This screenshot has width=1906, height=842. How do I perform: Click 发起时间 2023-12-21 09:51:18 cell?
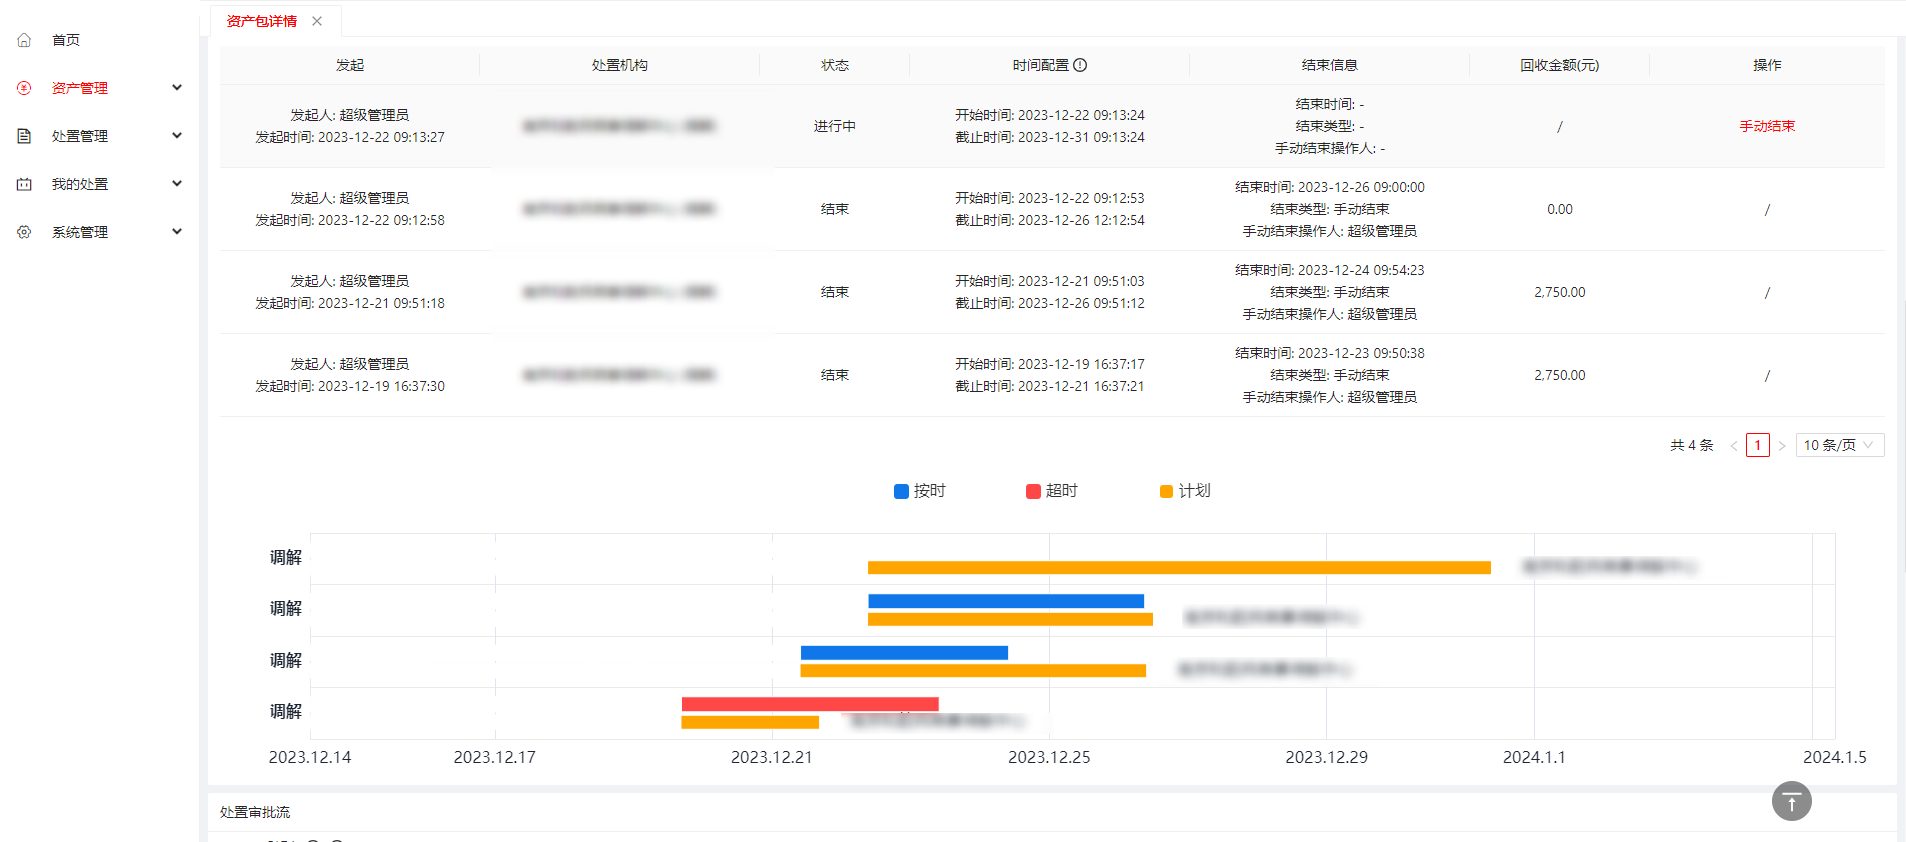350,303
